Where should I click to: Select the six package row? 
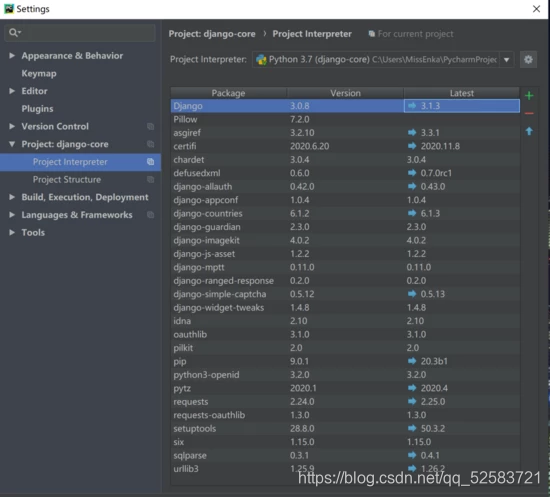(x=345, y=442)
